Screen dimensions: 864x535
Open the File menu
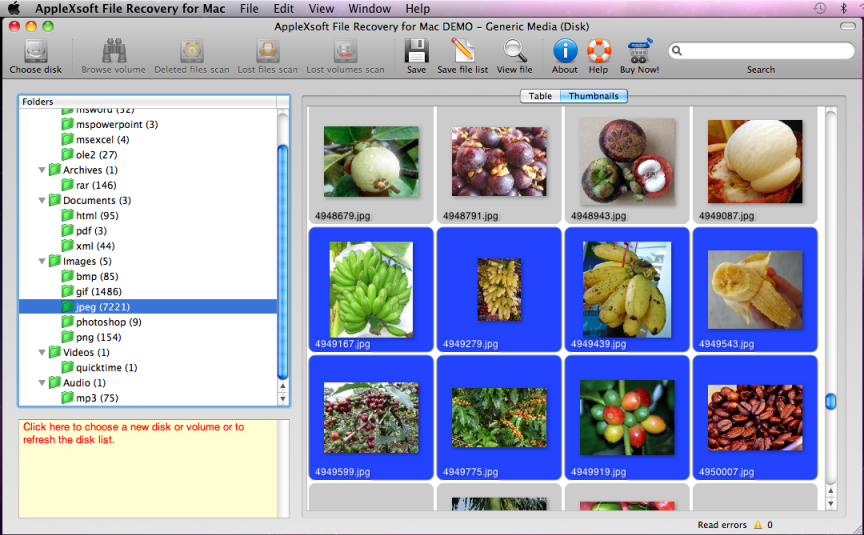coord(249,8)
